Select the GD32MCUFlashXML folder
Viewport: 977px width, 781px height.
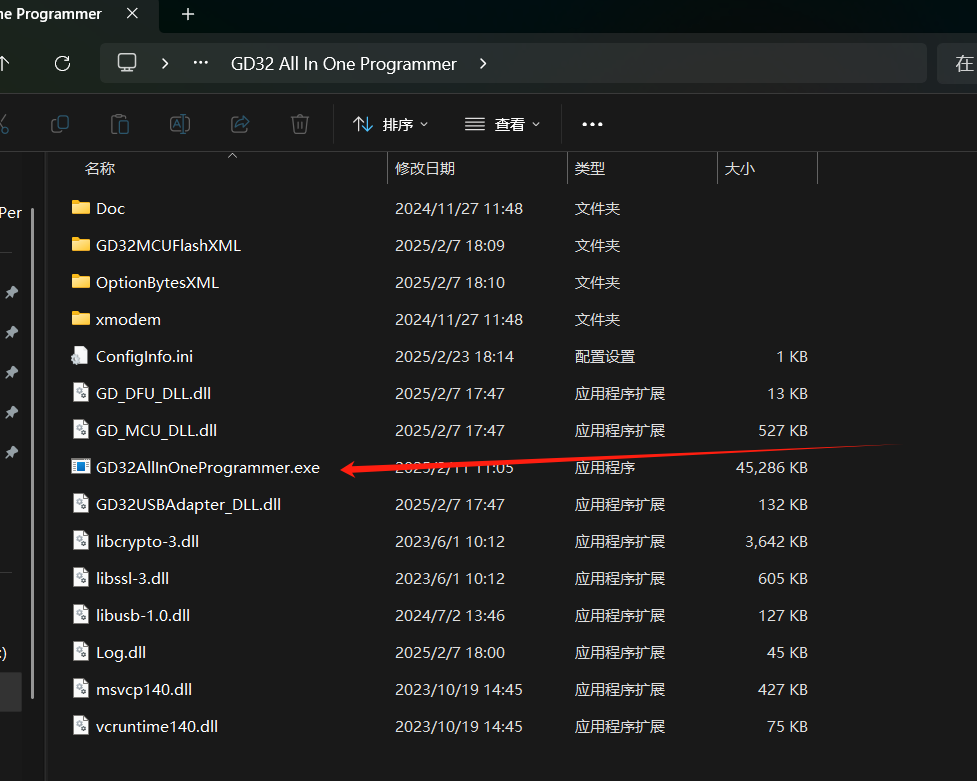tap(168, 245)
